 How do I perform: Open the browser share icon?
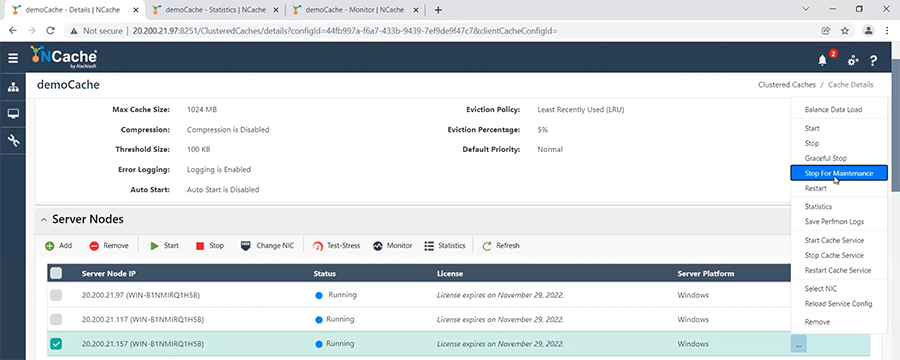coord(826,30)
